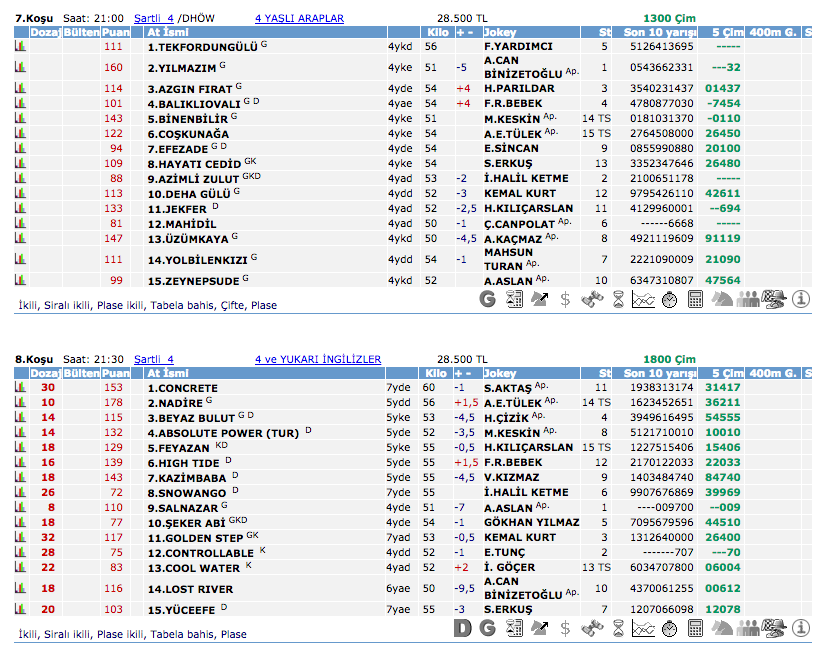Open the hourglass icon under race 7
Screen dimensions: 838x658
(x=618, y=298)
